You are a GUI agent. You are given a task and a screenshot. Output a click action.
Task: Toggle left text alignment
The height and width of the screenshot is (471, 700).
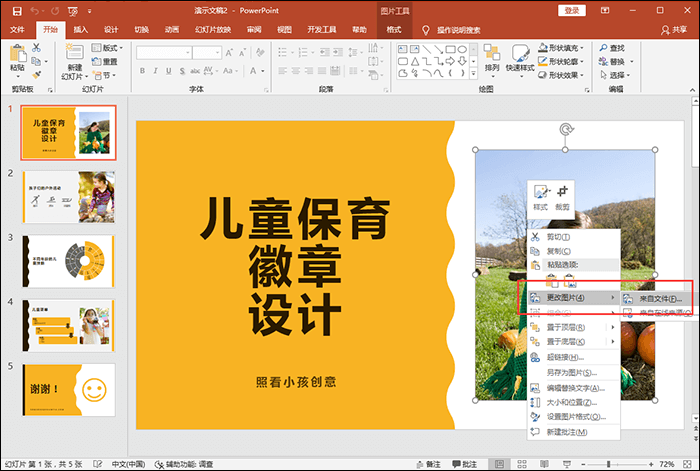[x=282, y=71]
